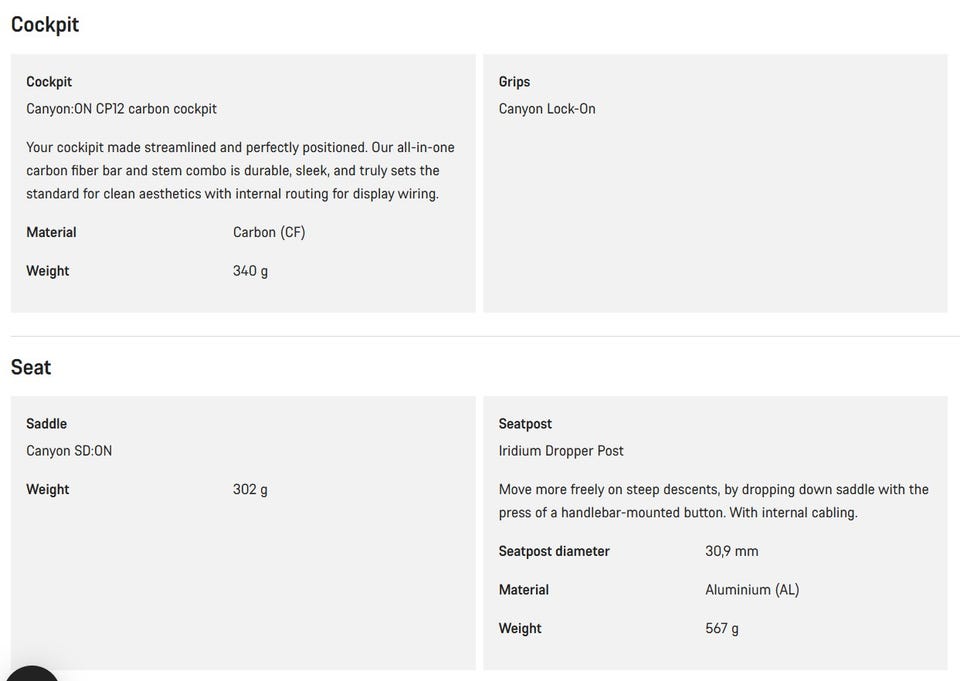The height and width of the screenshot is (681, 960).
Task: Click the cockpit description paragraph
Action: point(241,171)
